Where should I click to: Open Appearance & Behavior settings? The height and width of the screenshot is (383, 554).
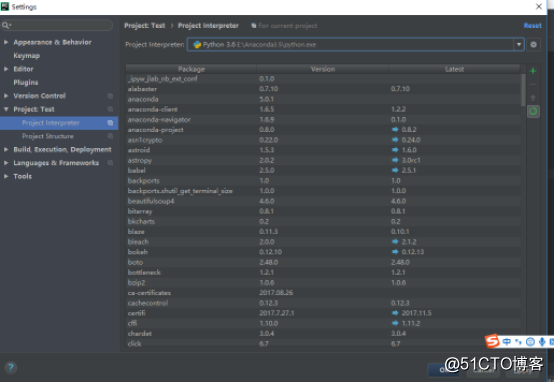52,42
